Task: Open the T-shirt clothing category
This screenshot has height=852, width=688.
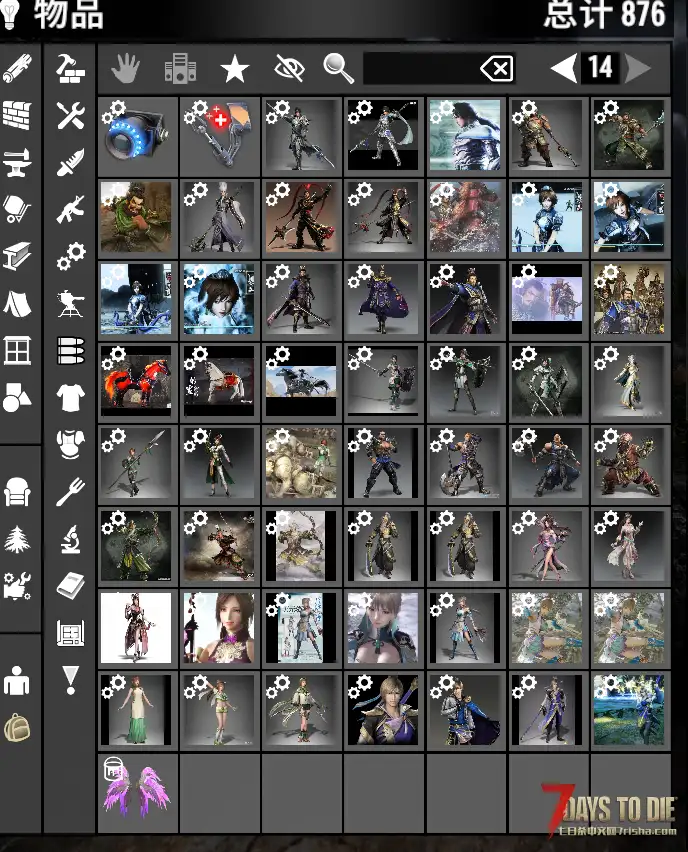Action: coord(71,397)
